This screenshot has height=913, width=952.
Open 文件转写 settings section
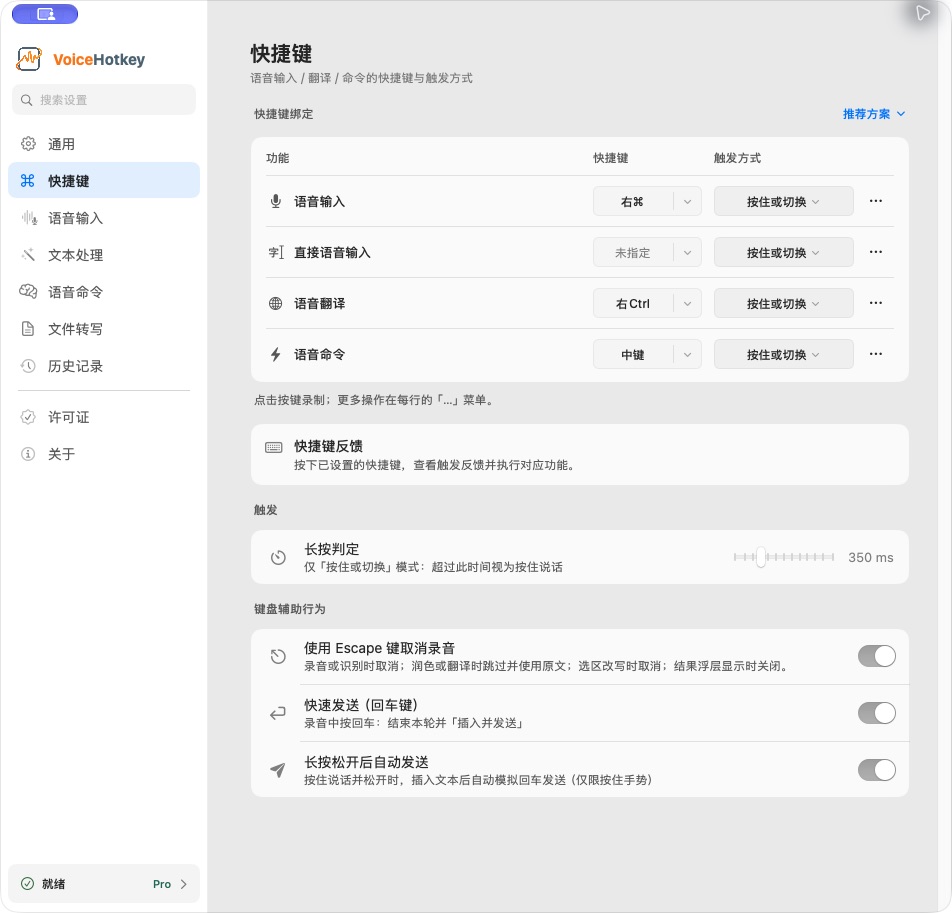tap(104, 328)
